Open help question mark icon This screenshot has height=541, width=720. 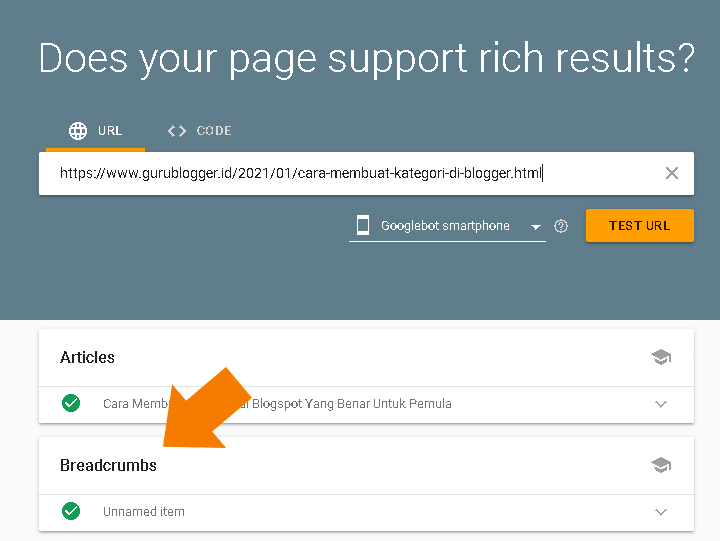(561, 226)
